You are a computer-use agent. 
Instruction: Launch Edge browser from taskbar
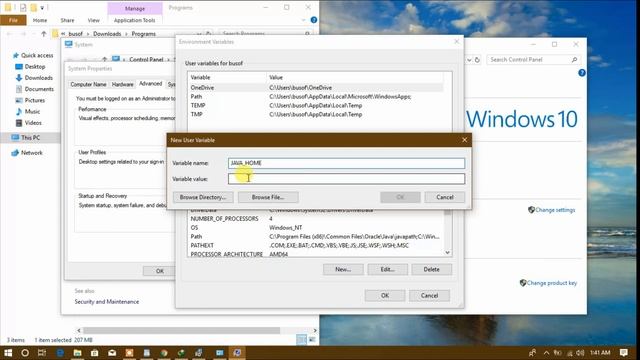(60, 353)
